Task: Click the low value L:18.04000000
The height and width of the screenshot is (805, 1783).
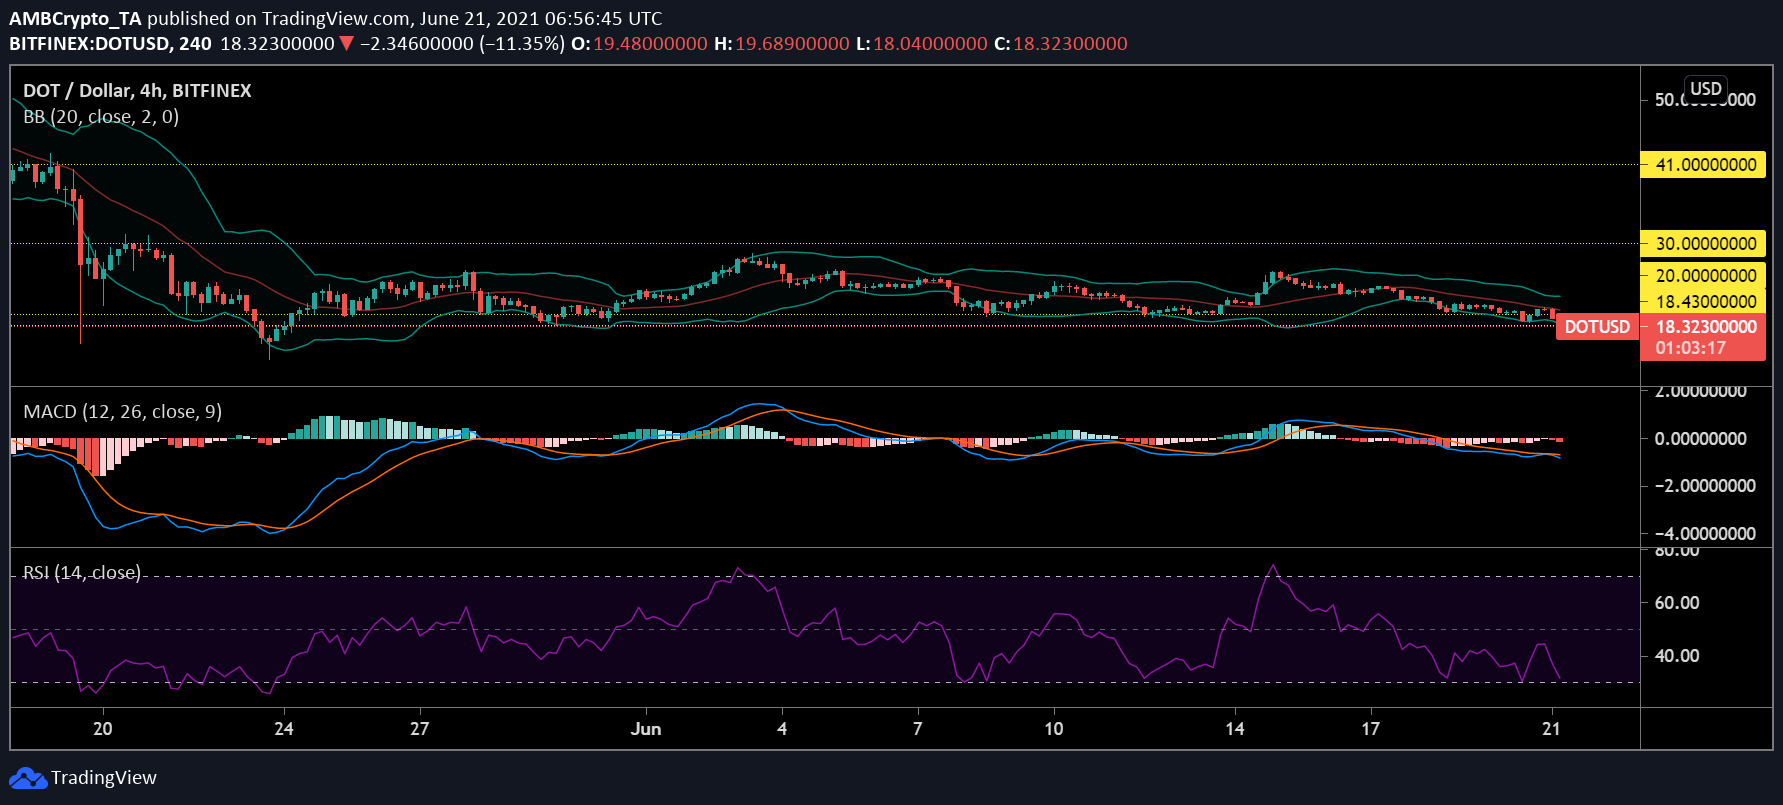Action: point(922,43)
